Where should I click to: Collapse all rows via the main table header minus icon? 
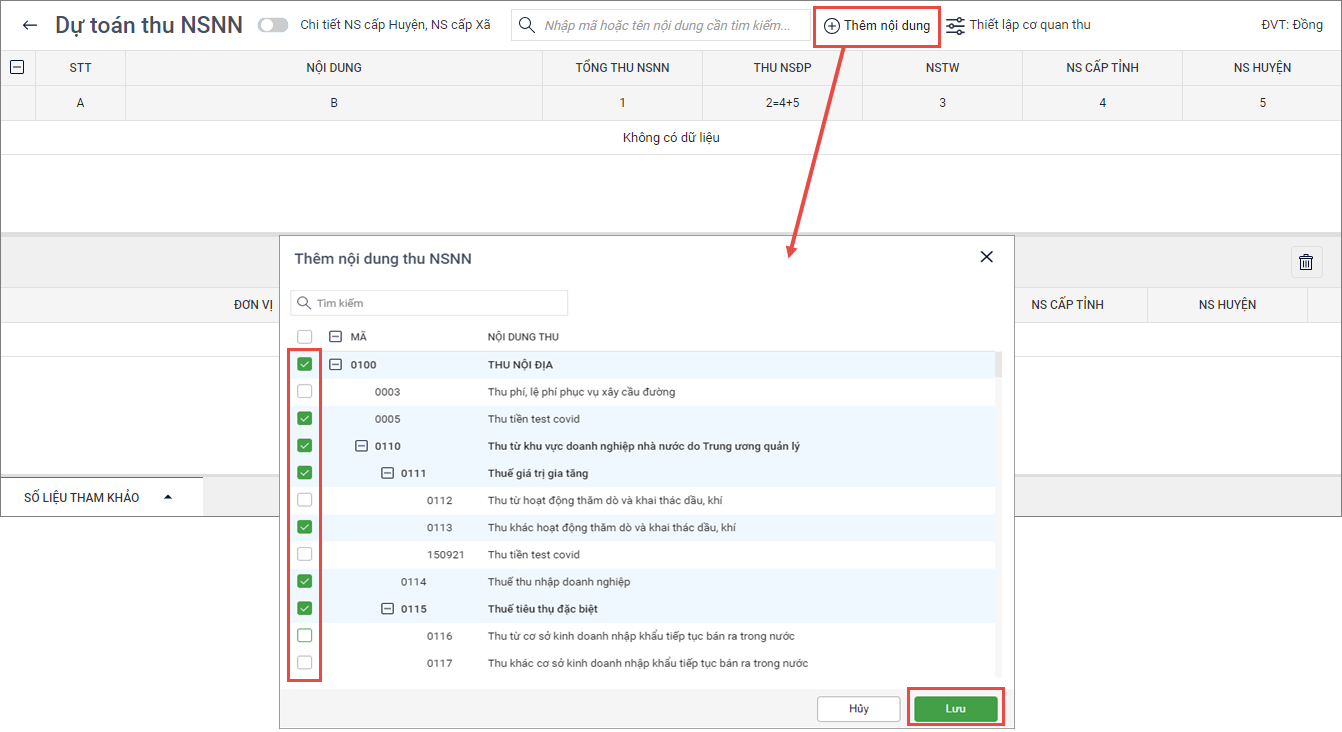pyautogui.click(x=17, y=67)
